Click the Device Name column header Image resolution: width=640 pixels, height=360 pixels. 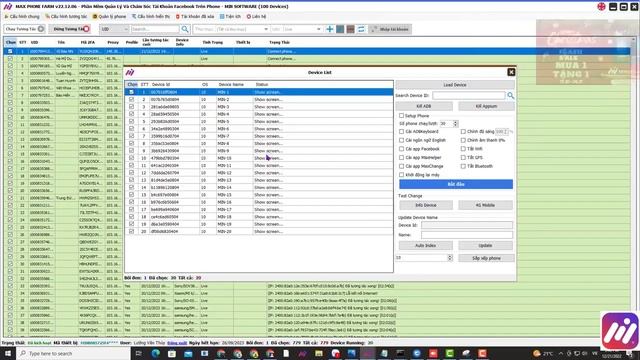pos(231,84)
